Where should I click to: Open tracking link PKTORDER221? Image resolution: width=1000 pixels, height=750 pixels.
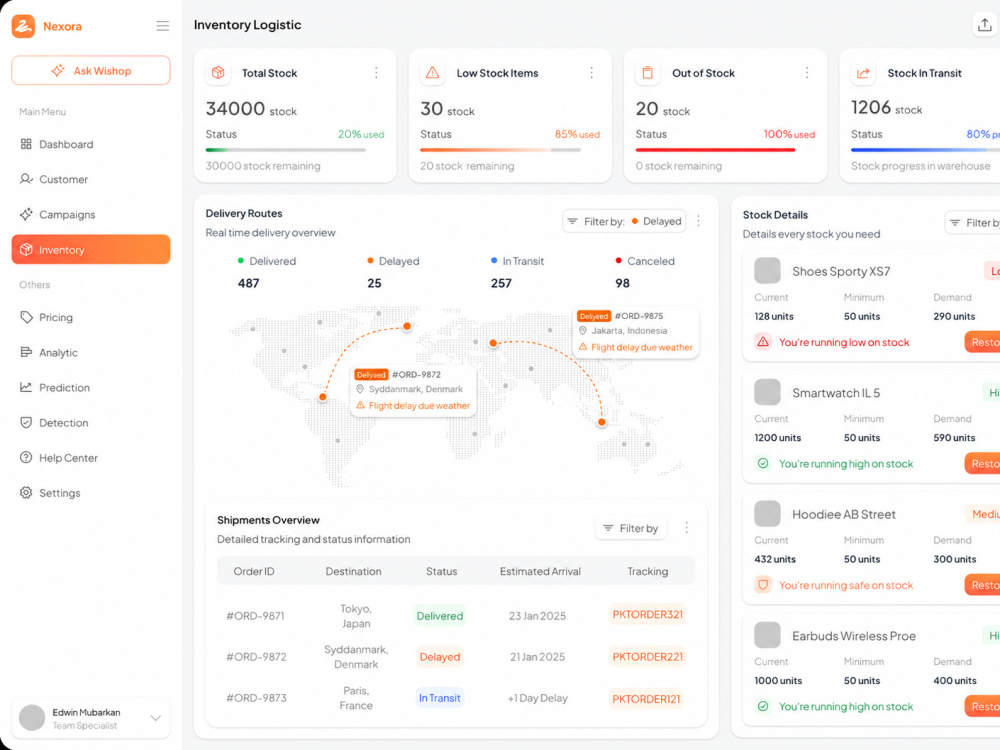pos(647,657)
